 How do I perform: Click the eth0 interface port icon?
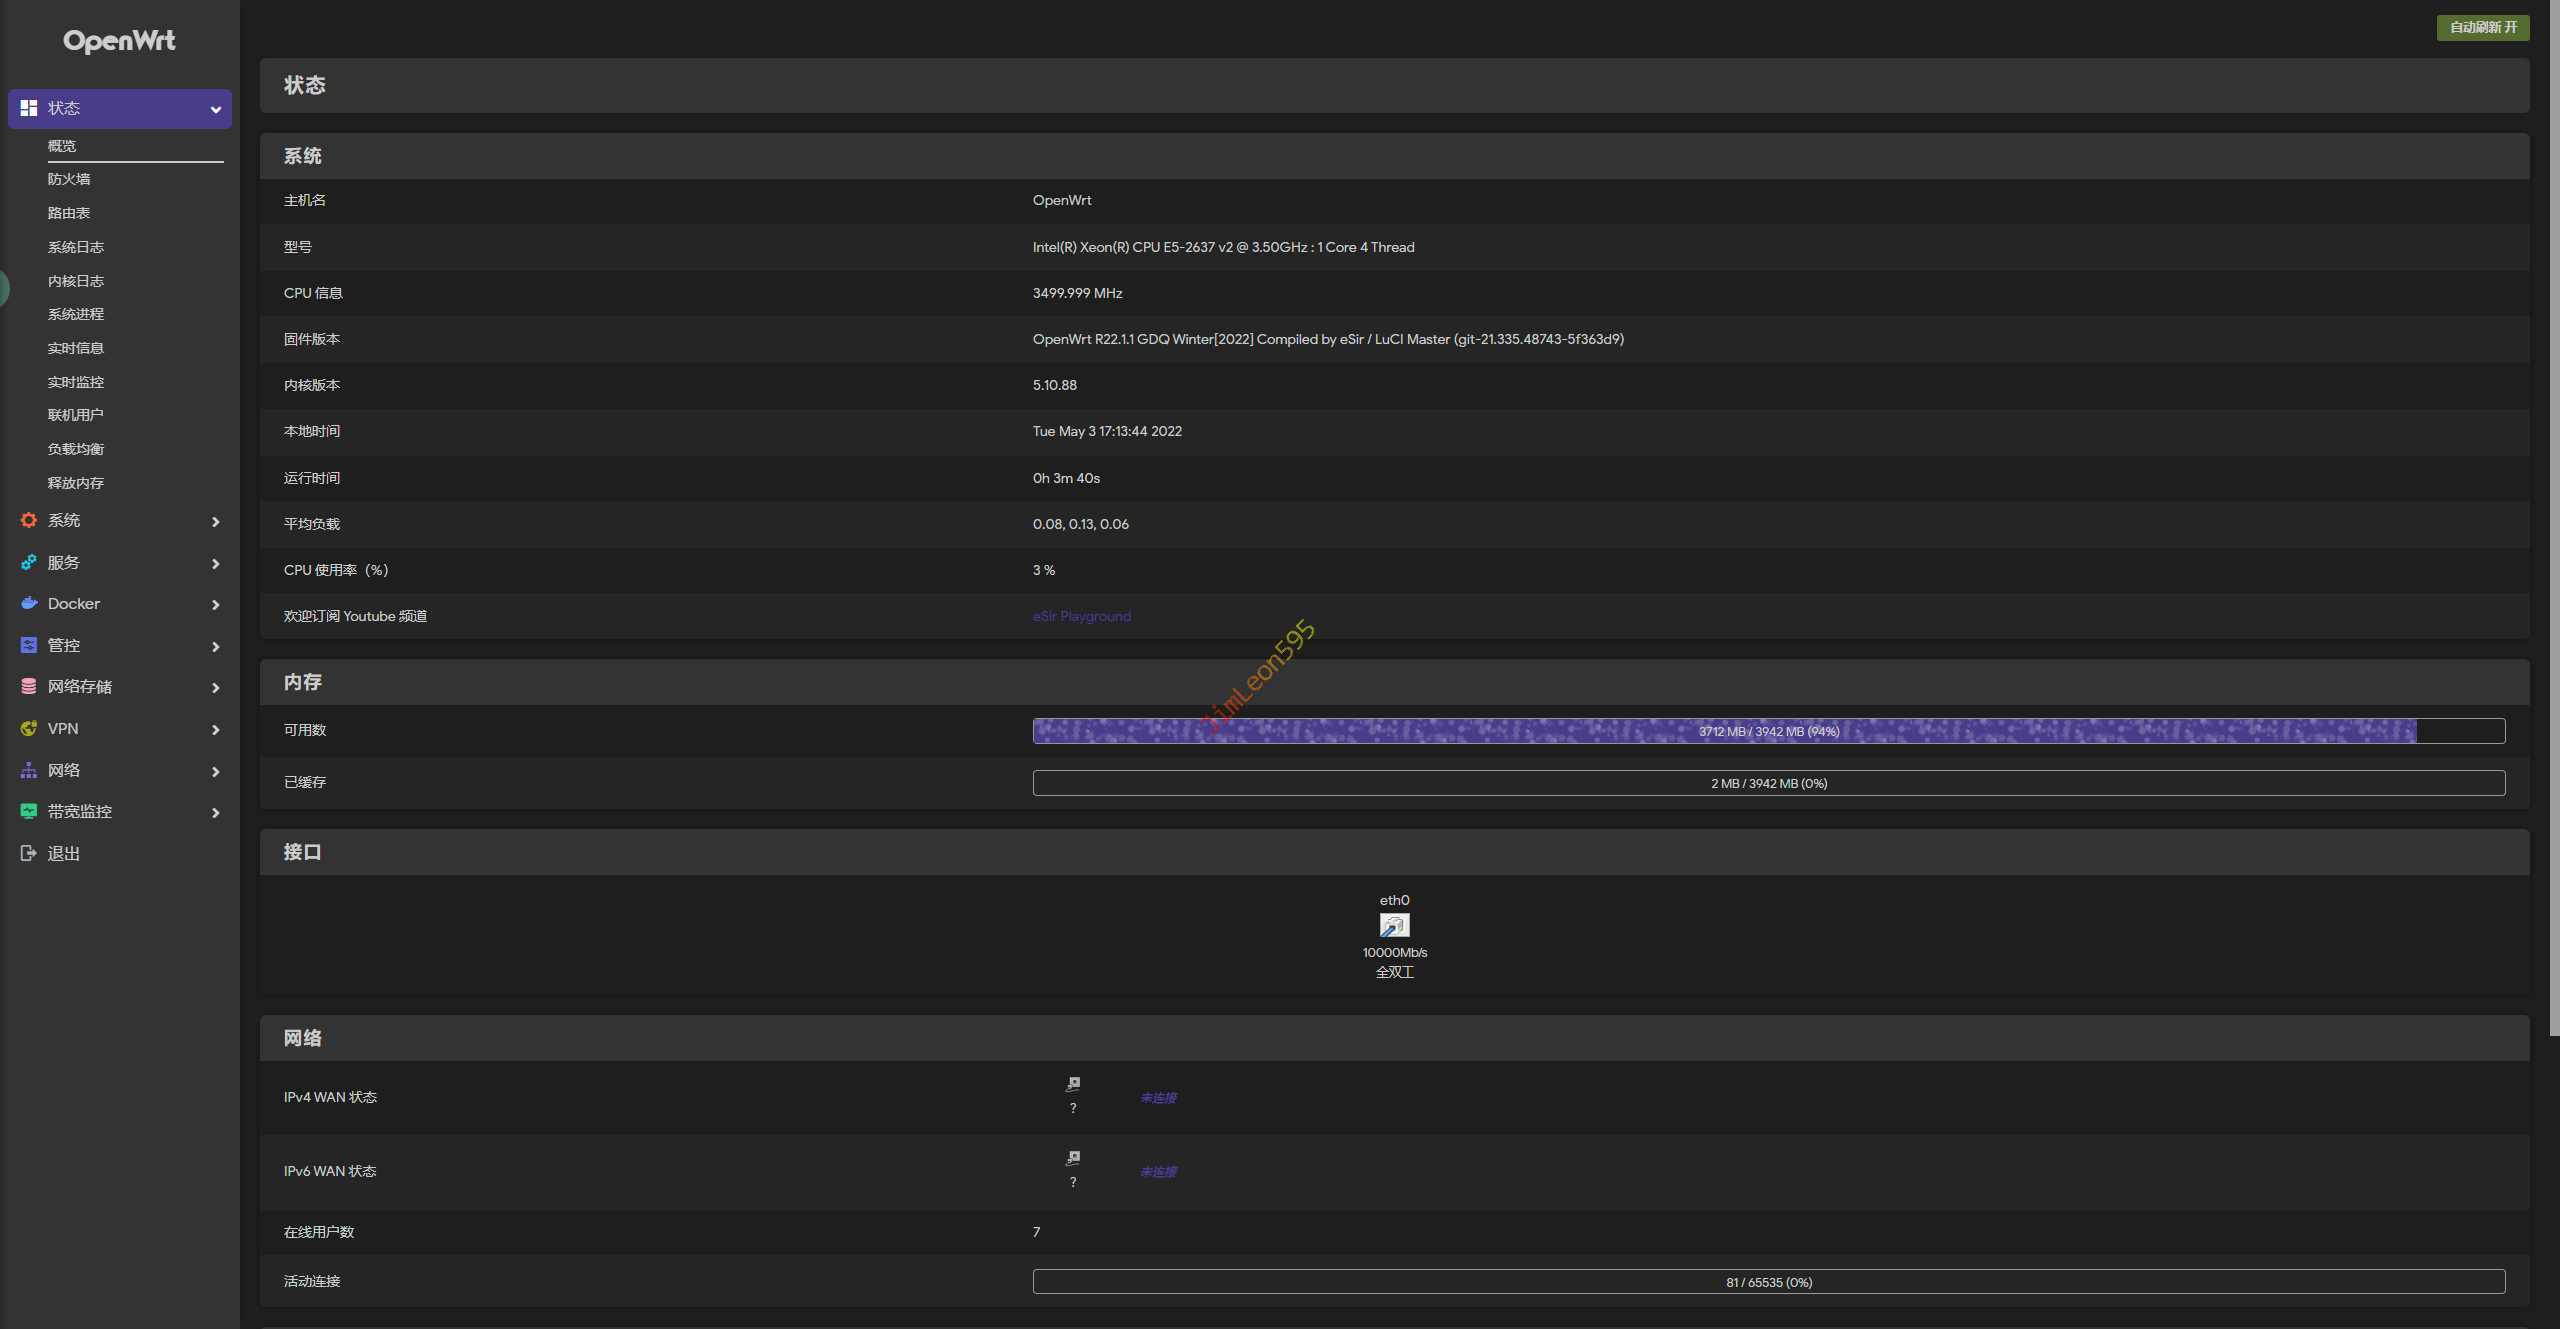pyautogui.click(x=1394, y=925)
